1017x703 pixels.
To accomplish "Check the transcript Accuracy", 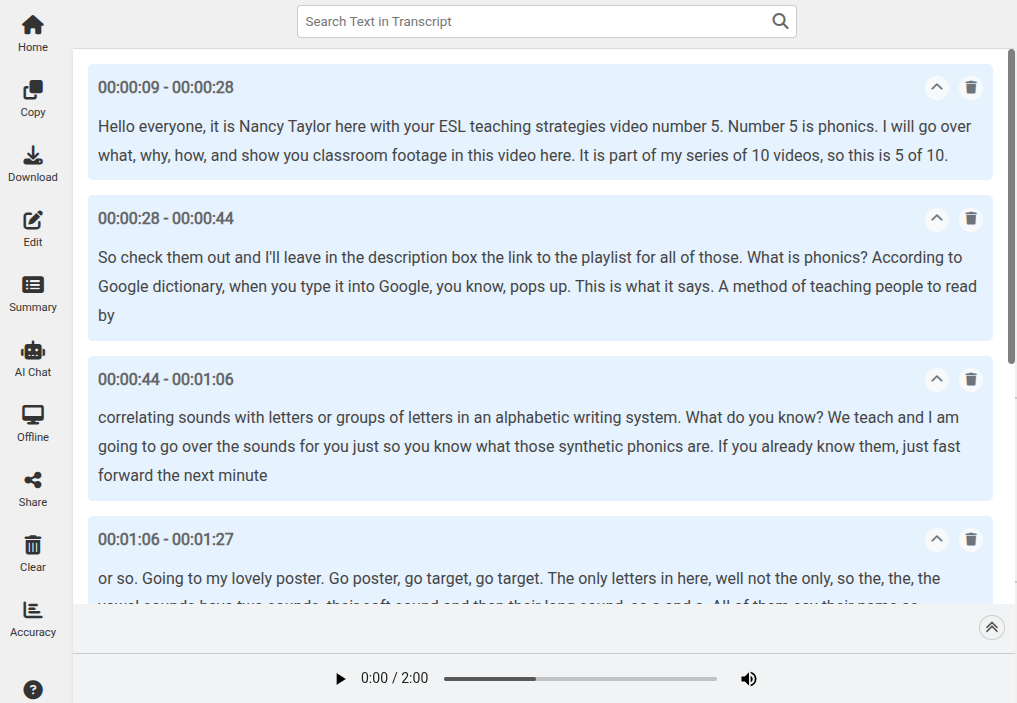I will click(32, 616).
